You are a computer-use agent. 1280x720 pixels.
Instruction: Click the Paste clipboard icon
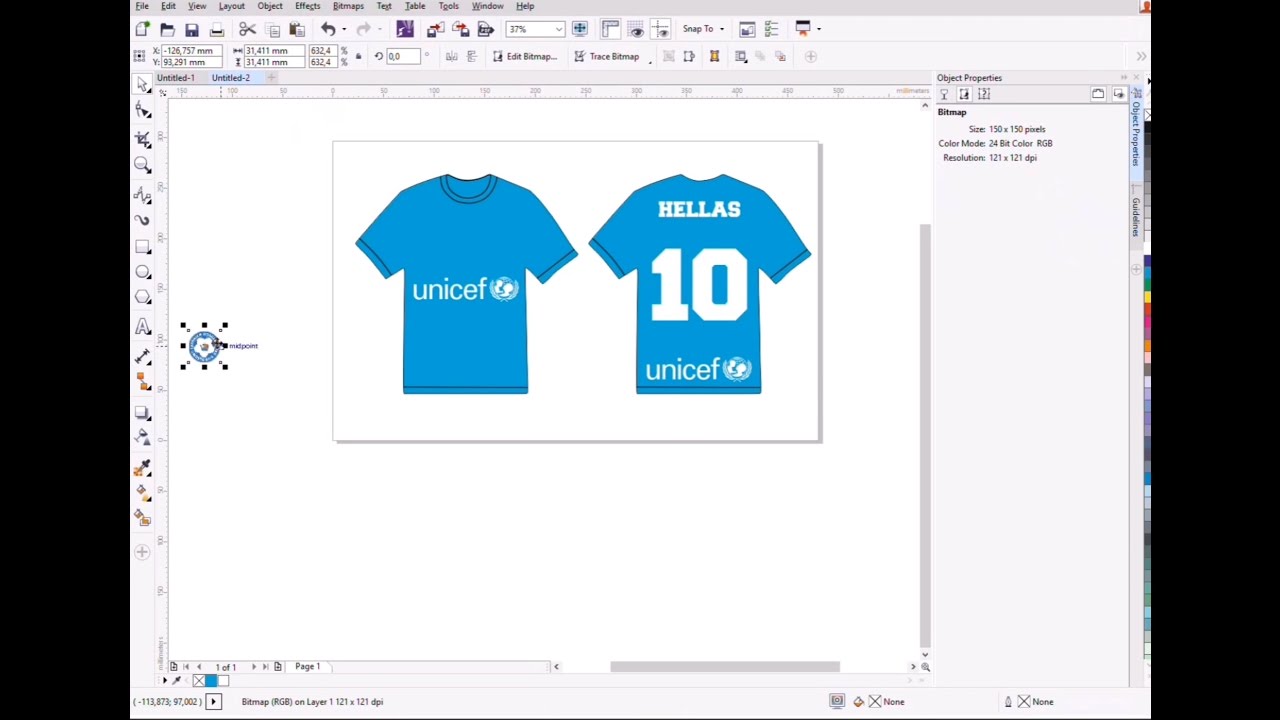(x=296, y=29)
